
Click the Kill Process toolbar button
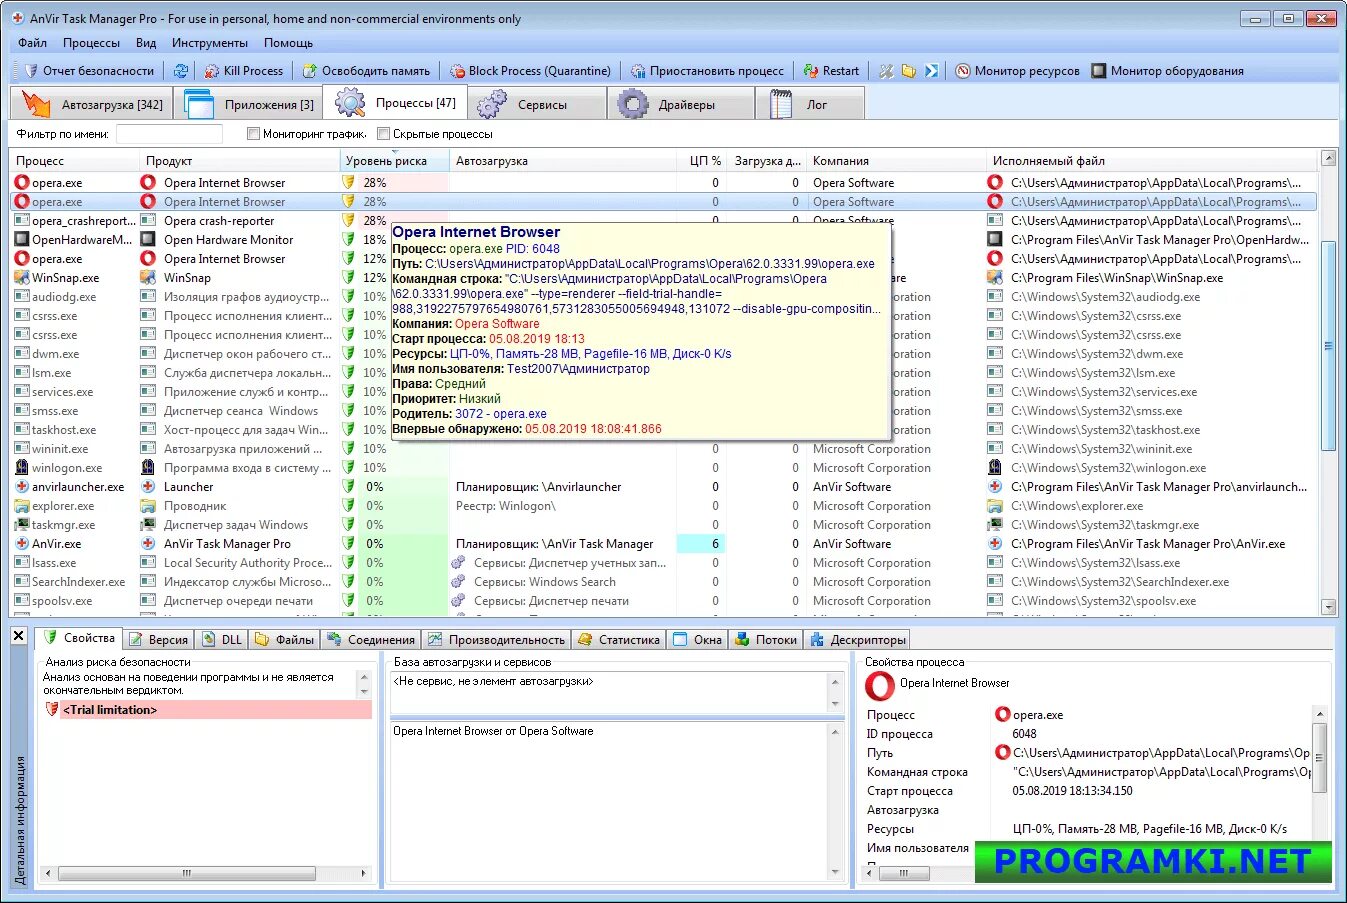click(243, 71)
